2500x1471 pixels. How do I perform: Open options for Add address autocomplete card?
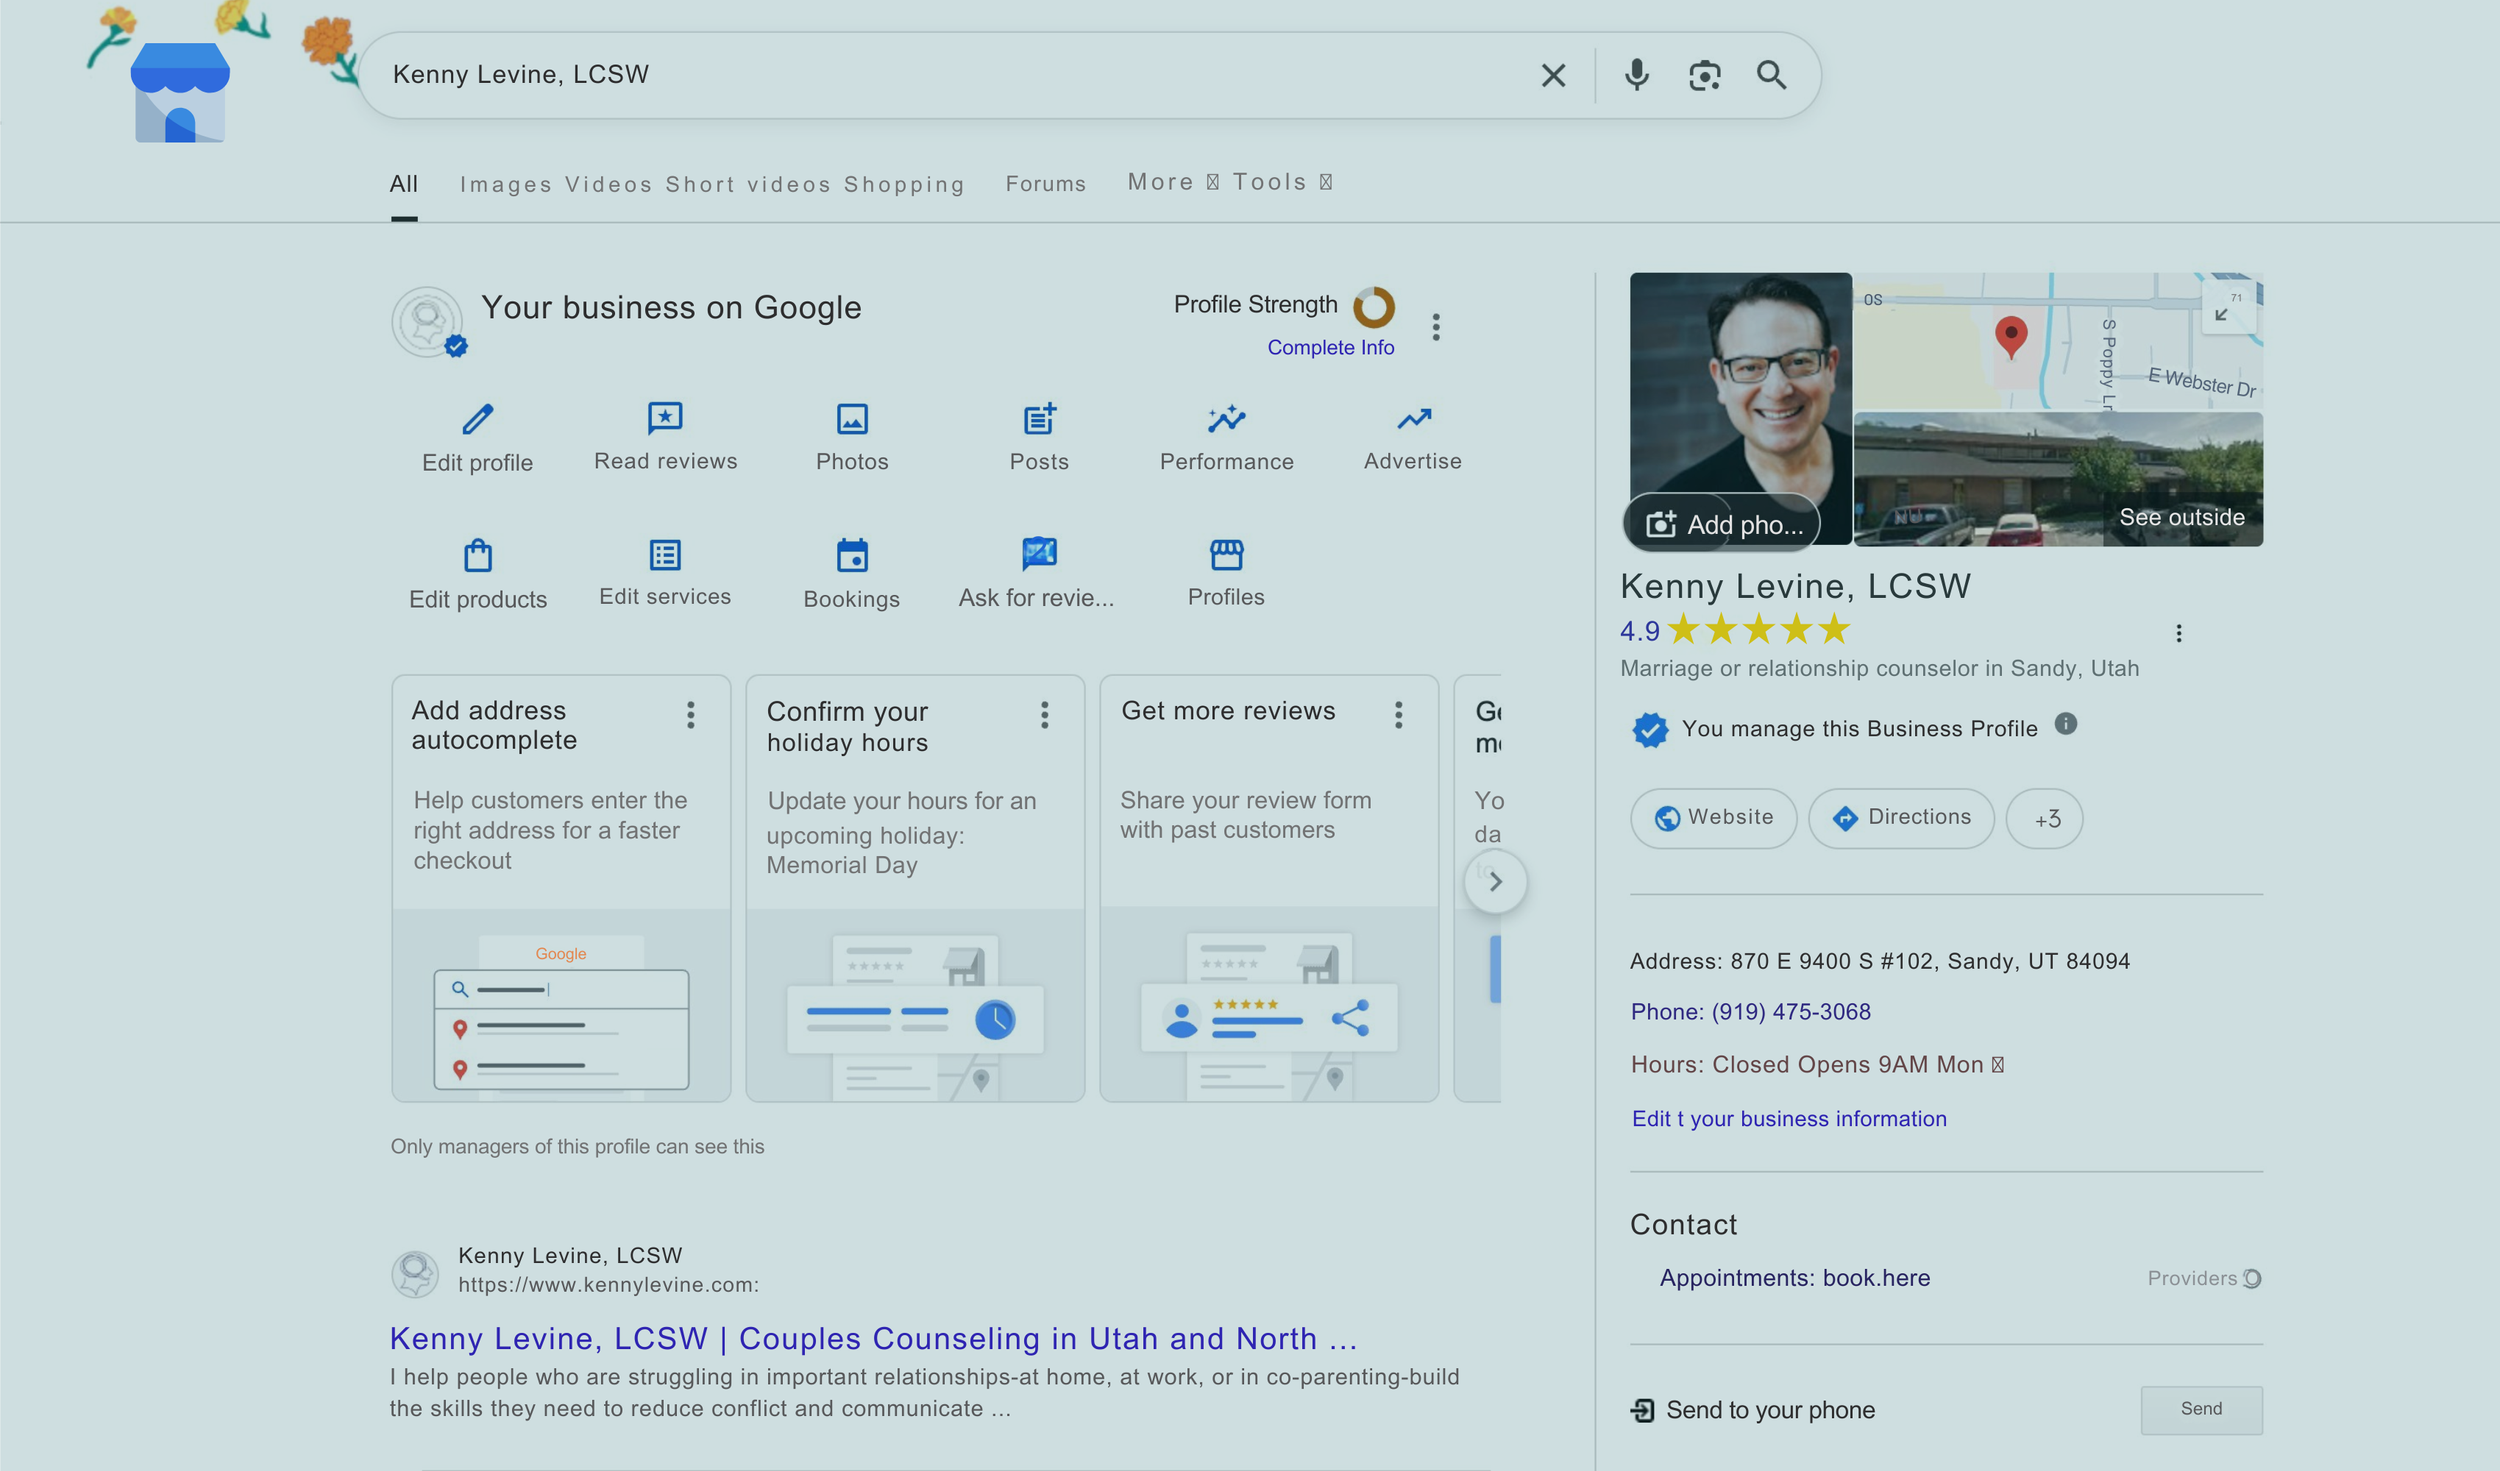pyautogui.click(x=690, y=714)
